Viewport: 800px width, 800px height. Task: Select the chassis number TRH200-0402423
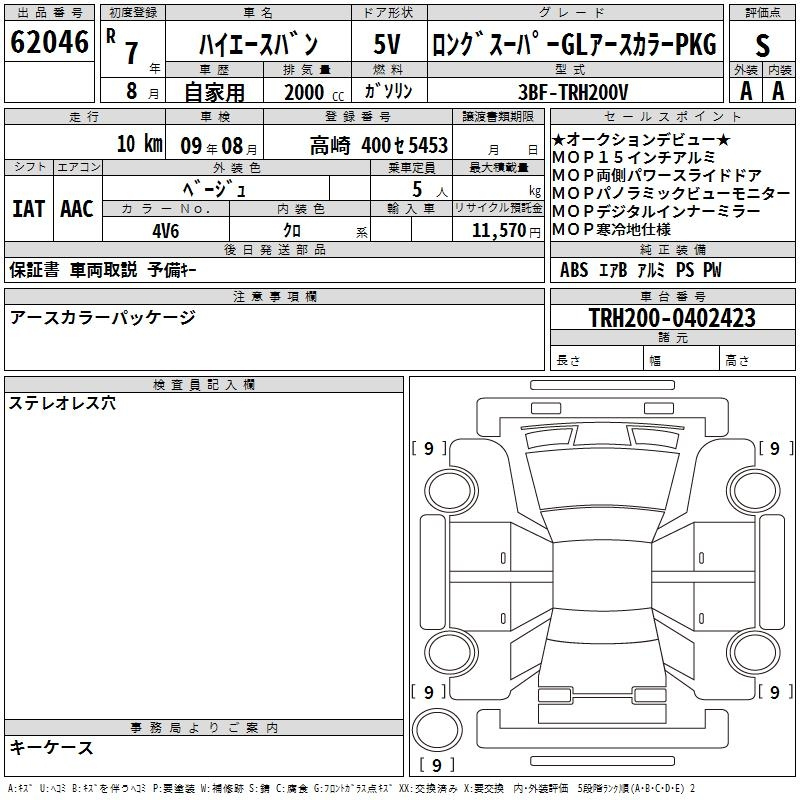pyautogui.click(x=671, y=318)
